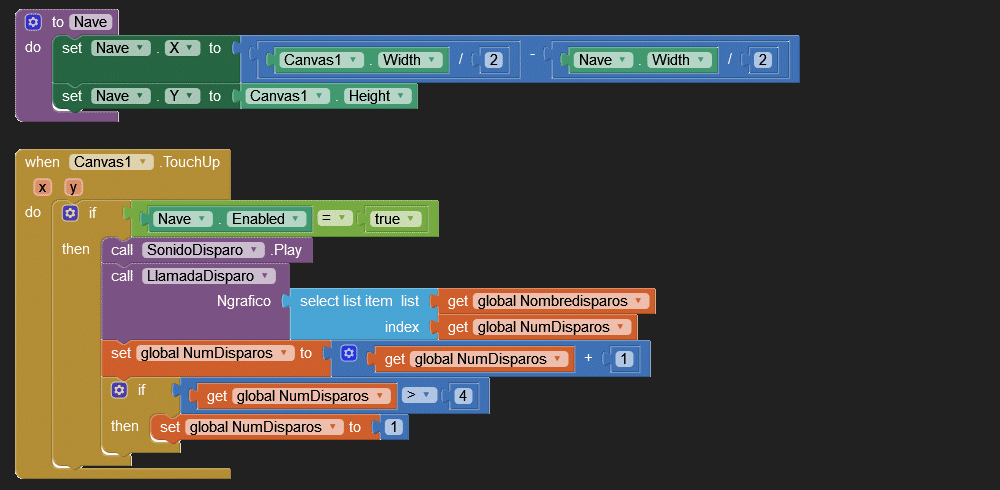Open the SonidoDisparo component dropdown
Viewport: 1000px width, 490px height.
(x=254, y=250)
